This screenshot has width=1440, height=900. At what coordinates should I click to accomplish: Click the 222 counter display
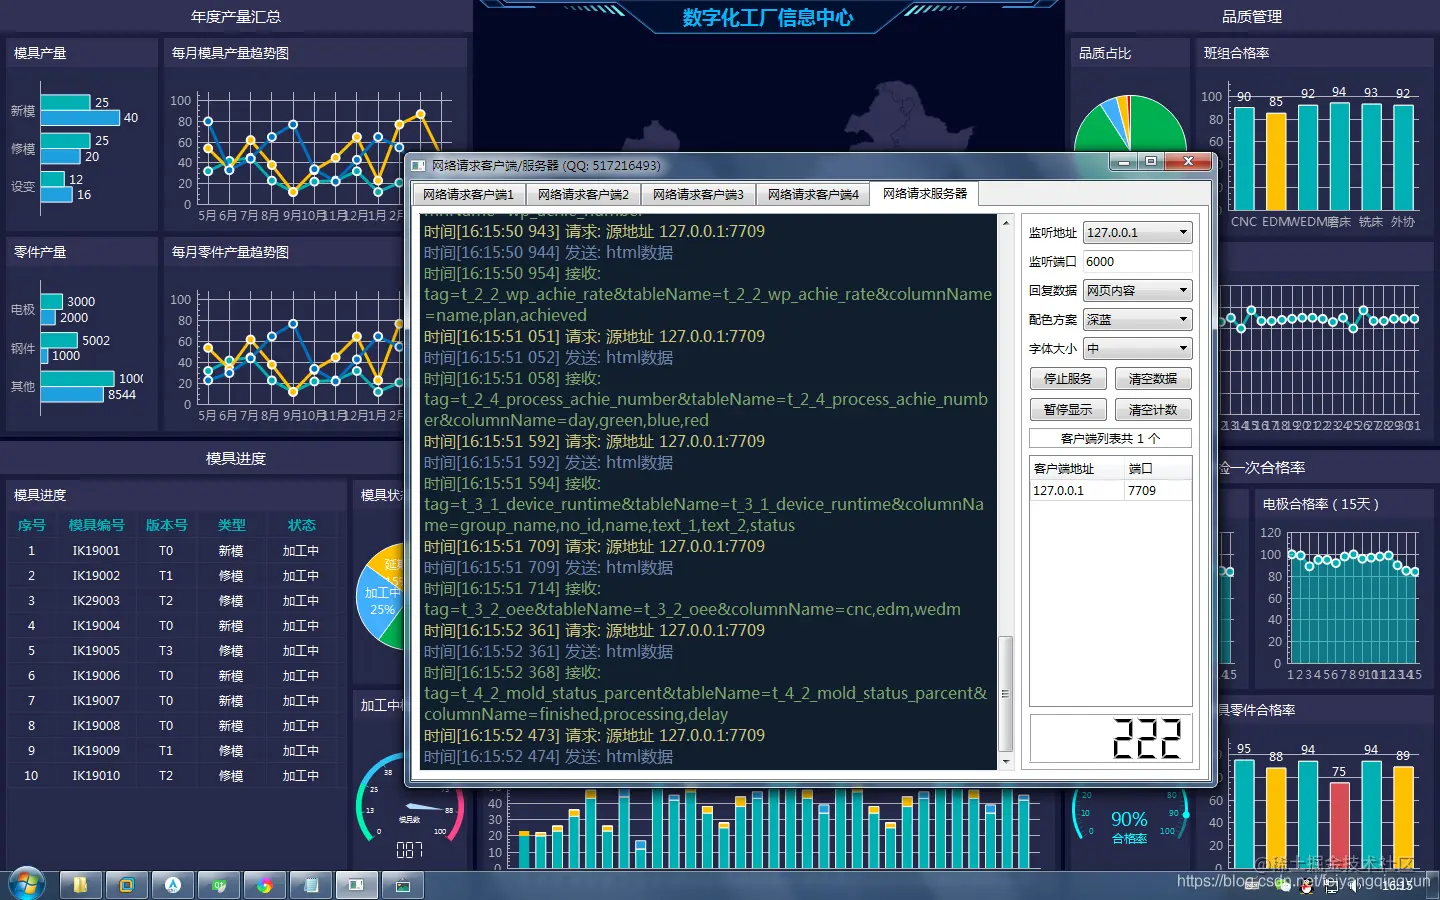pyautogui.click(x=1110, y=738)
